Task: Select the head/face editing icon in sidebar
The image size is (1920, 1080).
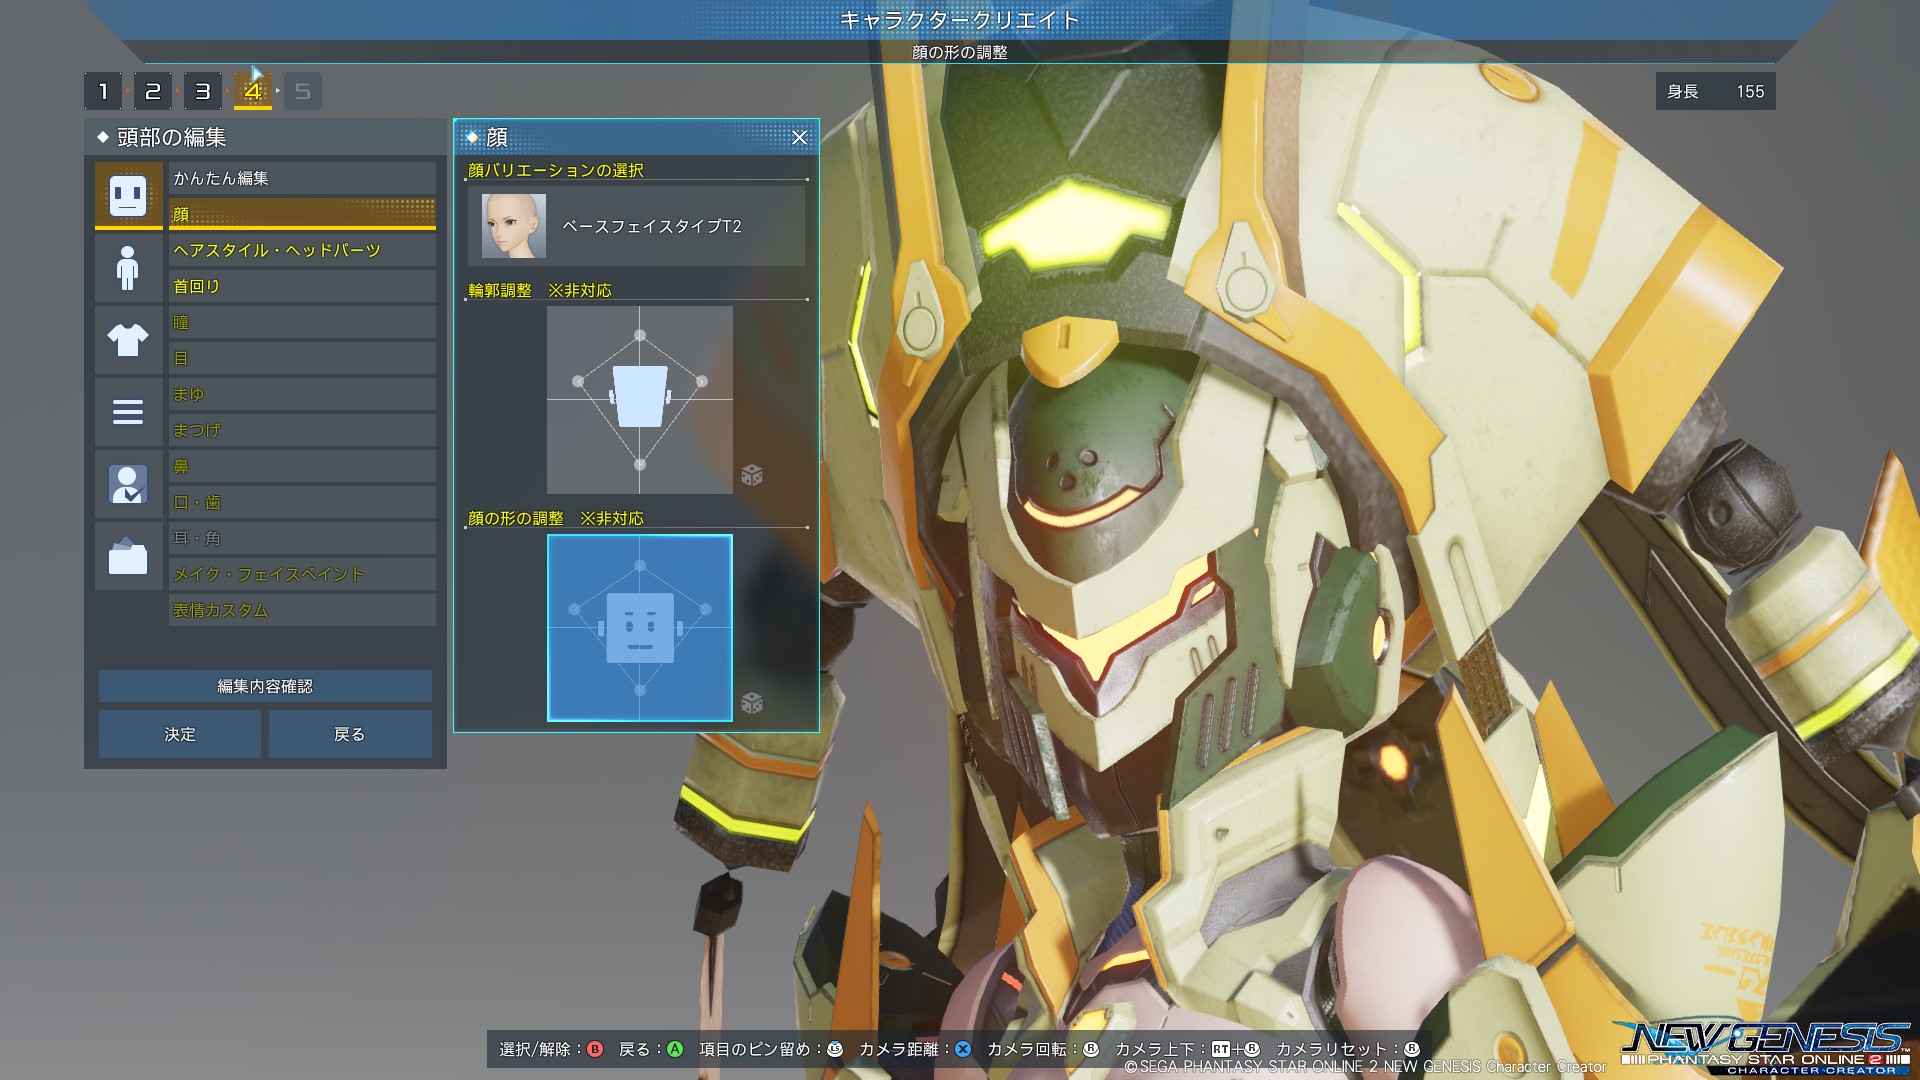Action: pos(128,195)
